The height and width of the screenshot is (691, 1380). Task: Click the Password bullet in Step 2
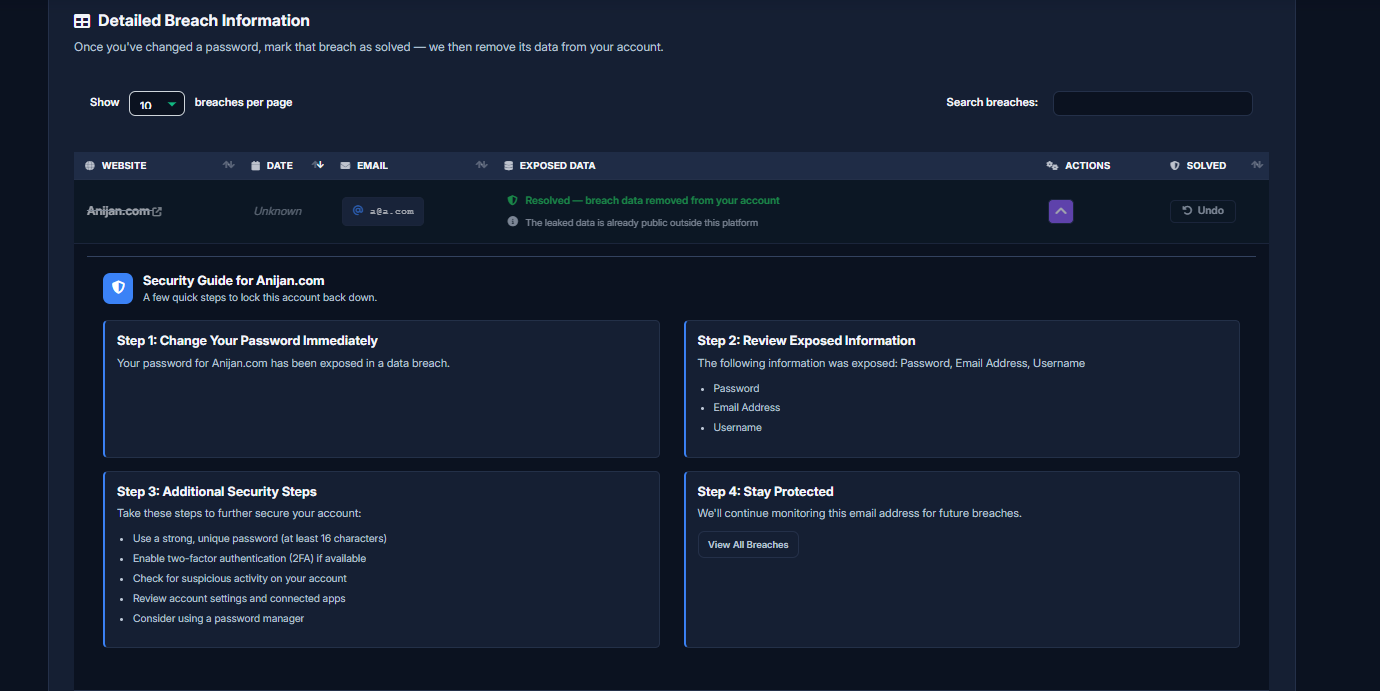pos(736,388)
